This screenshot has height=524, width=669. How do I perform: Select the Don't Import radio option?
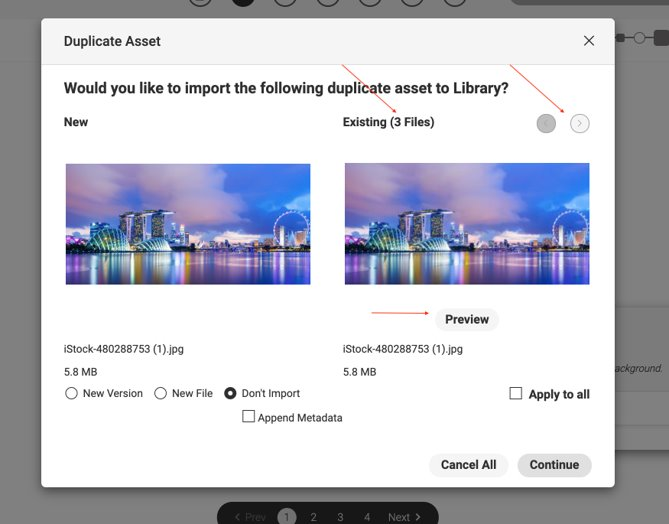click(x=230, y=393)
